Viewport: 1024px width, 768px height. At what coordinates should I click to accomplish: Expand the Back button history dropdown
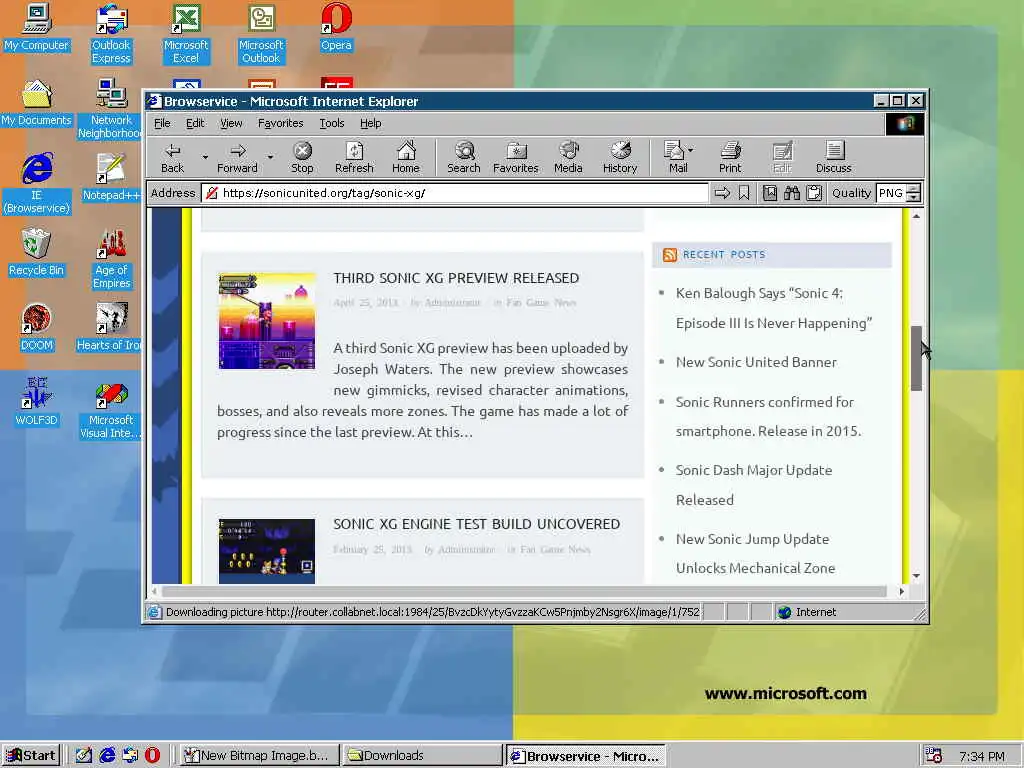click(x=205, y=157)
